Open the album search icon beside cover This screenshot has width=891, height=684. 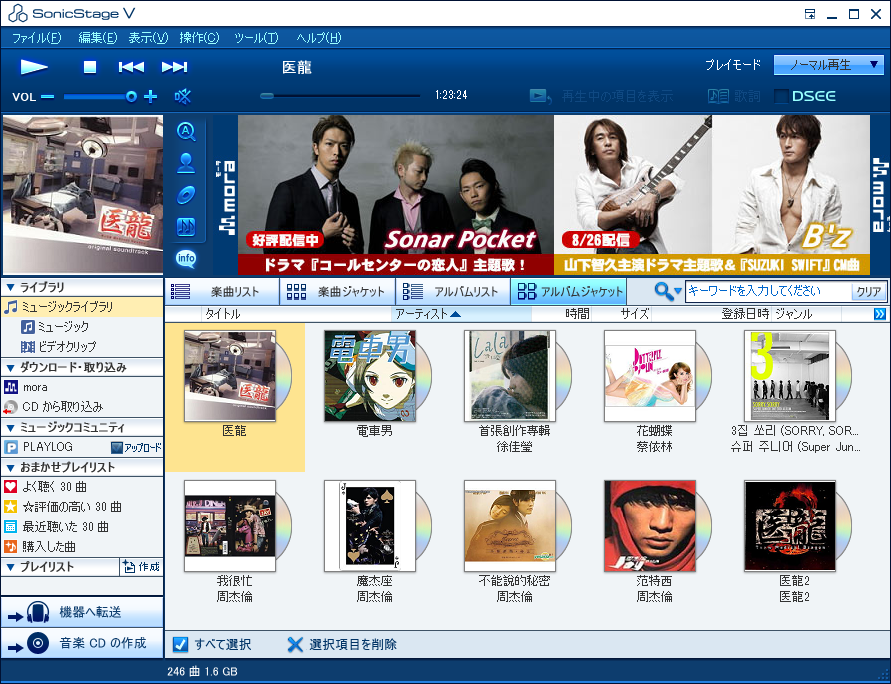(186, 132)
